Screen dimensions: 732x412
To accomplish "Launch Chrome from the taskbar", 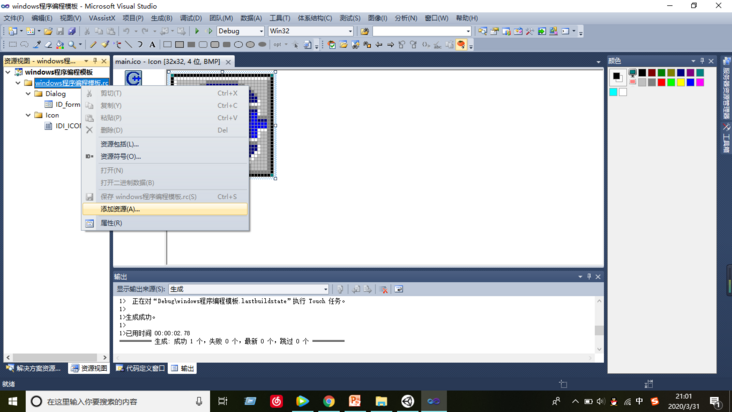I will coord(329,401).
